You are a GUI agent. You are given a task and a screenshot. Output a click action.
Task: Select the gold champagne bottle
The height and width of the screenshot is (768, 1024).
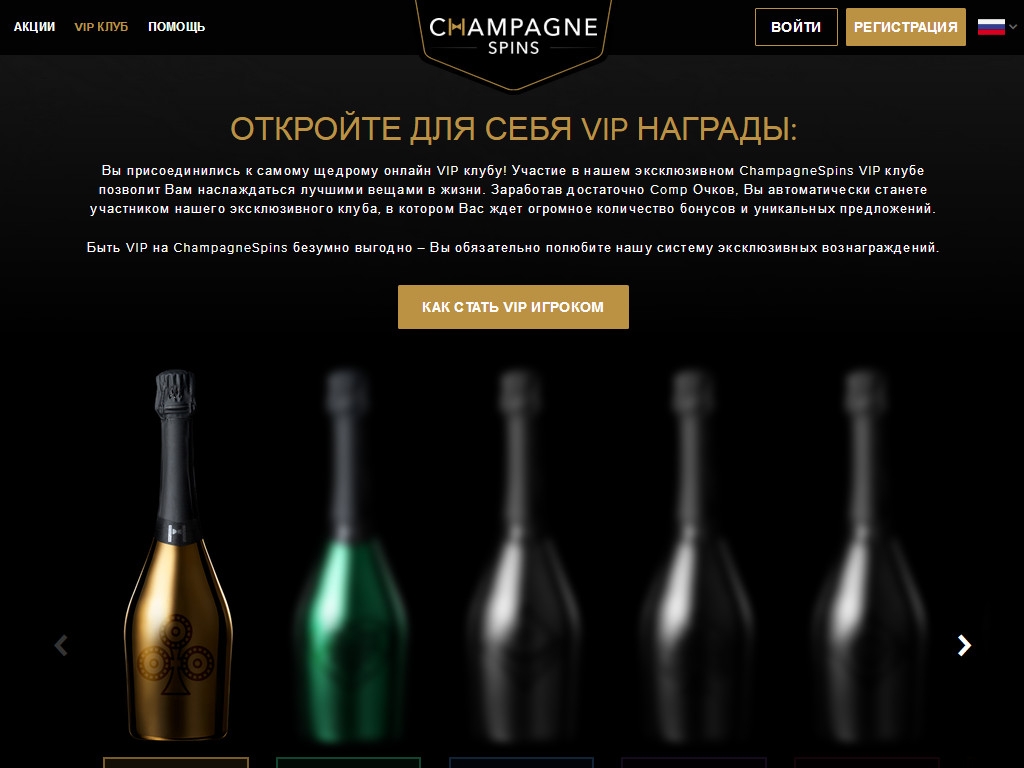177,555
